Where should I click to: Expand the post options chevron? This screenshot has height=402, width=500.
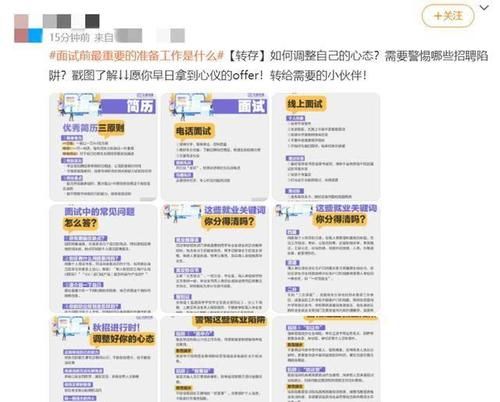(x=484, y=8)
